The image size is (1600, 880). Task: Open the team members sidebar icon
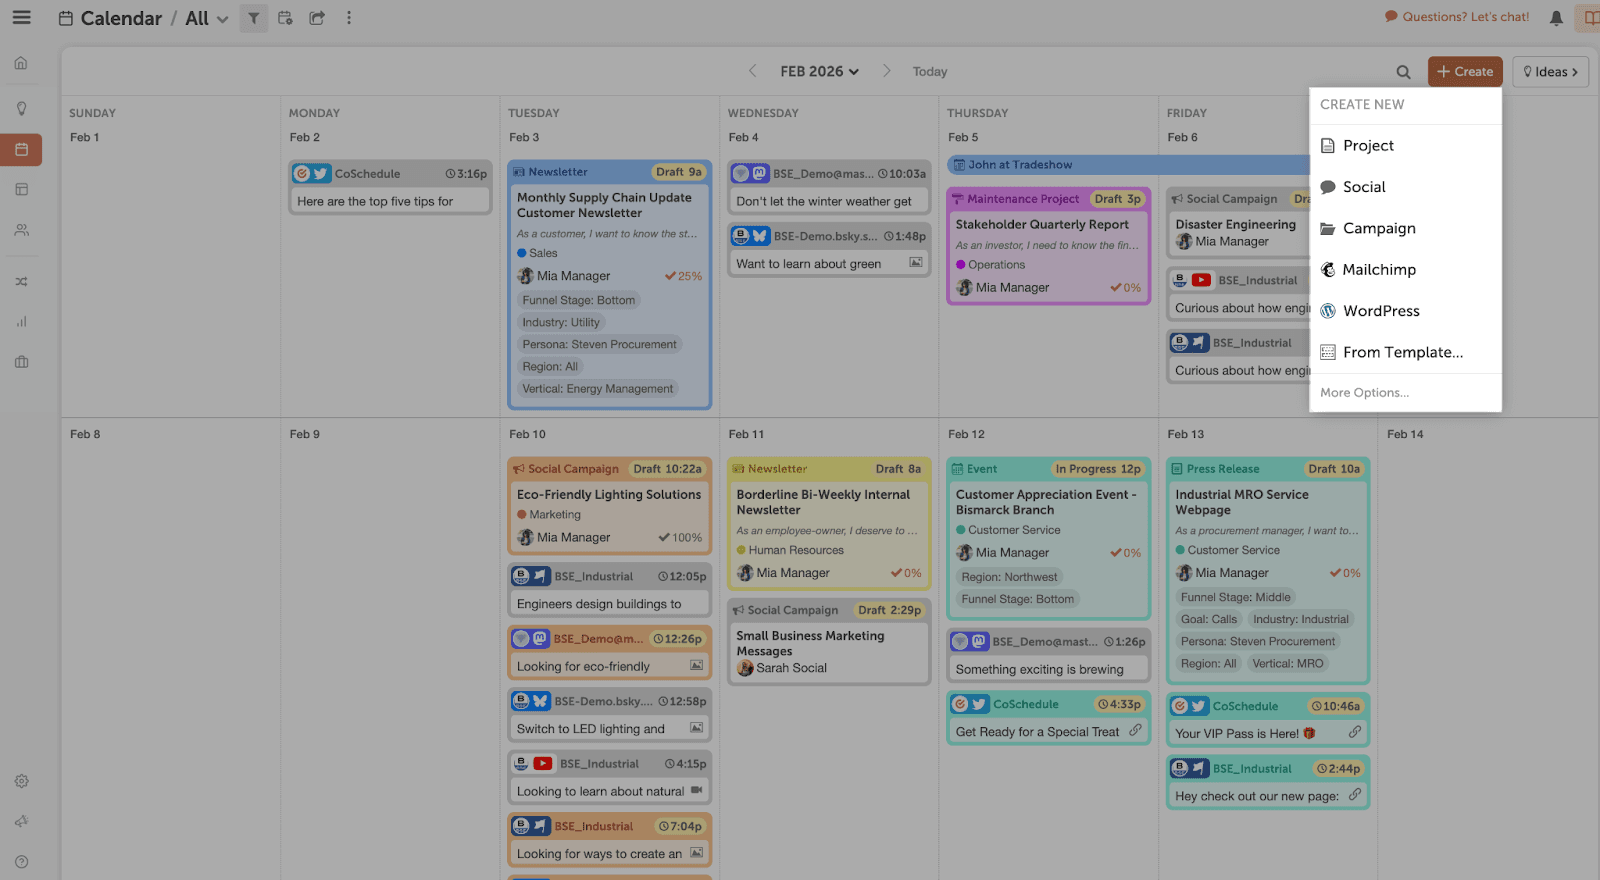coord(21,230)
